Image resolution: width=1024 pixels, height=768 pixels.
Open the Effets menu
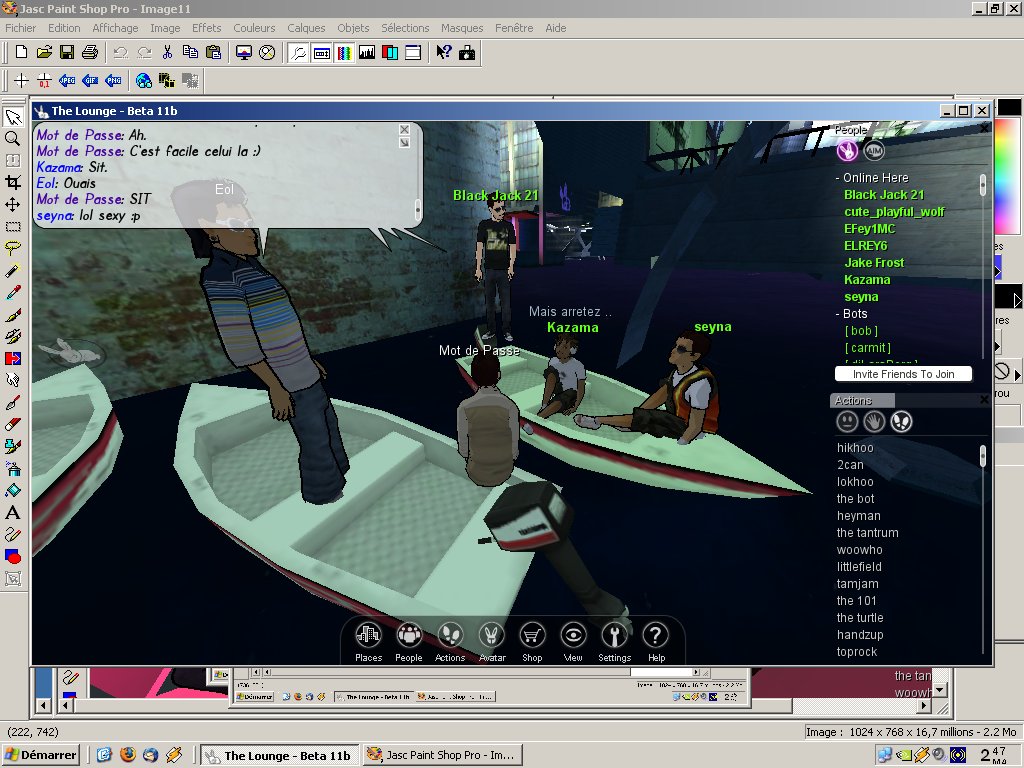[206, 28]
